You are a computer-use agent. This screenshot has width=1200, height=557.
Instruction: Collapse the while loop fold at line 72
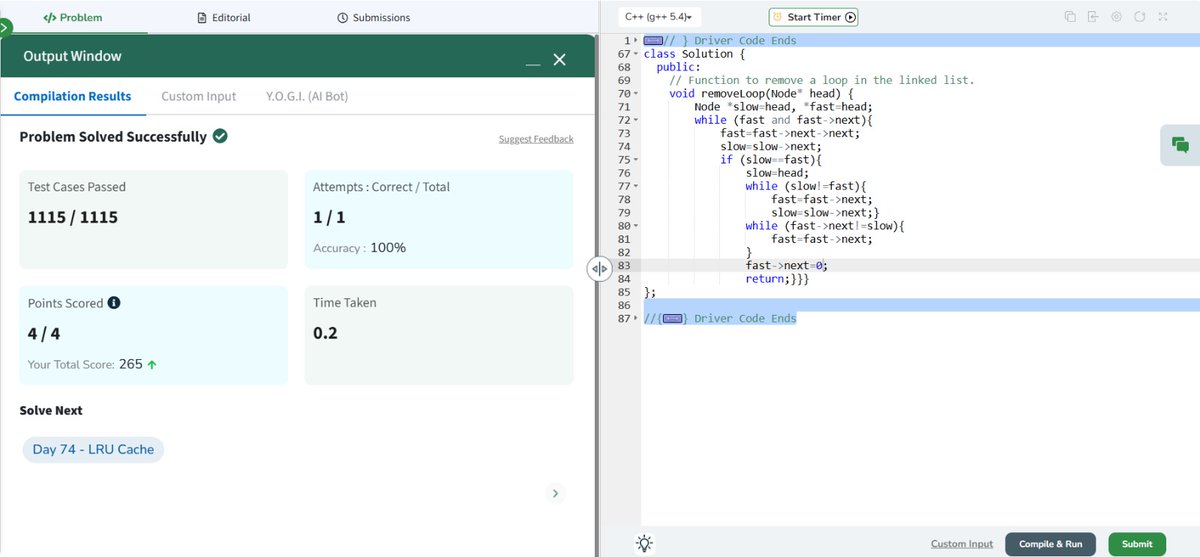(638, 120)
